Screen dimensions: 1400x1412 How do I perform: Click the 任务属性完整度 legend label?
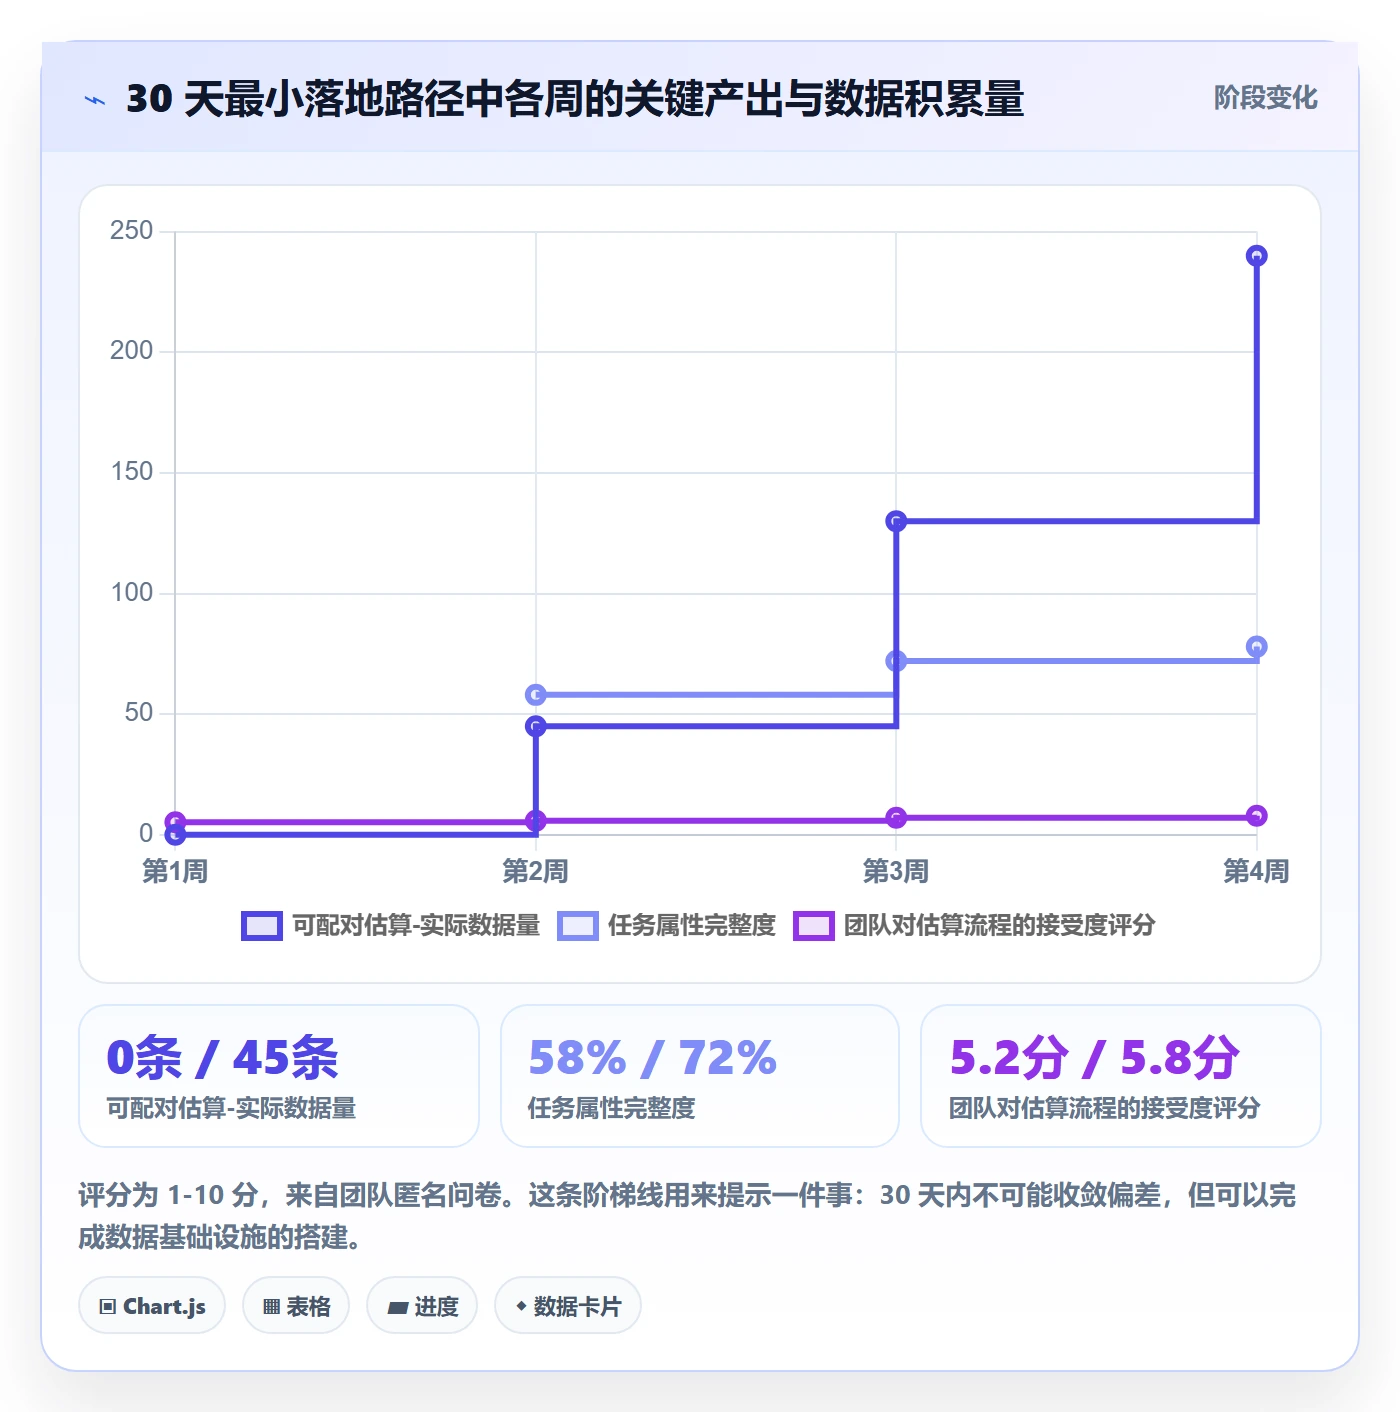point(692,926)
